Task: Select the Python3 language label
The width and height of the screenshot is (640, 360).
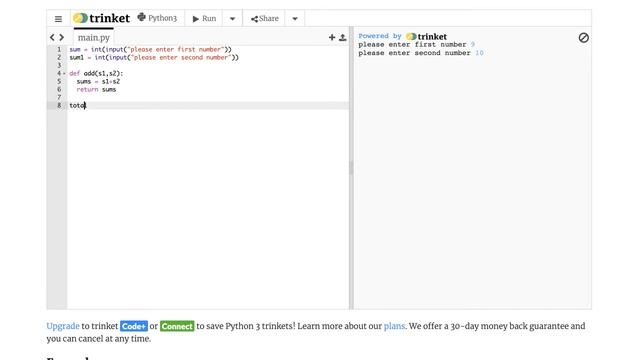Action: coord(158,18)
